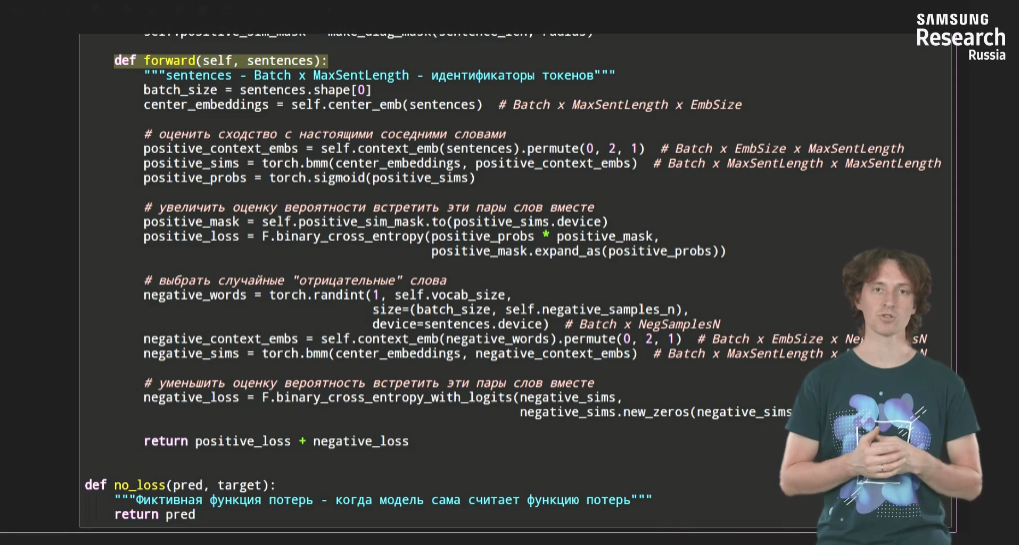The width and height of the screenshot is (1019, 545).
Task: Click the size=(batch_size, self.negative_samples_n) argument
Action: (530, 310)
